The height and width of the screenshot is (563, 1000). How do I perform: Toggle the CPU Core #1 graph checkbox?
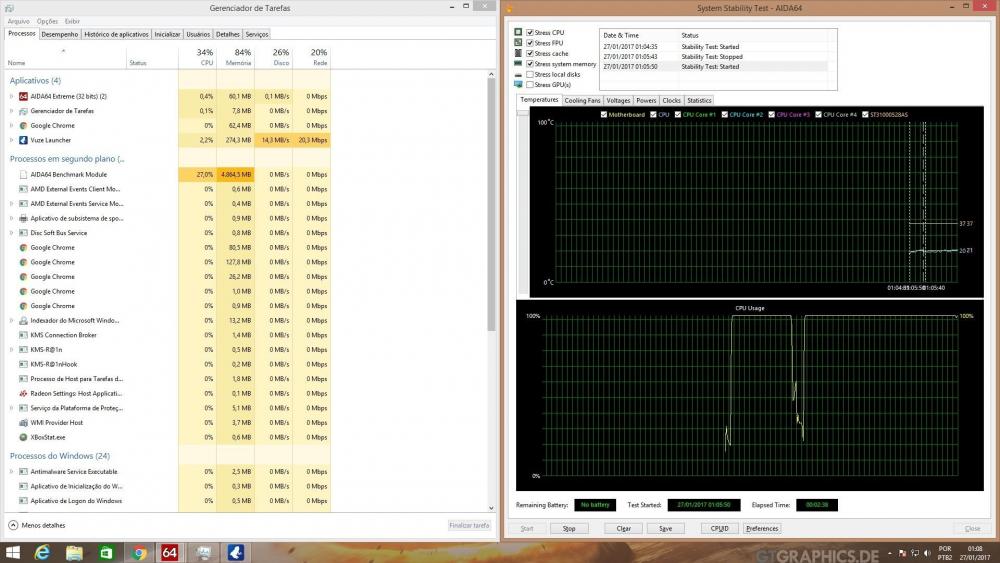678,115
